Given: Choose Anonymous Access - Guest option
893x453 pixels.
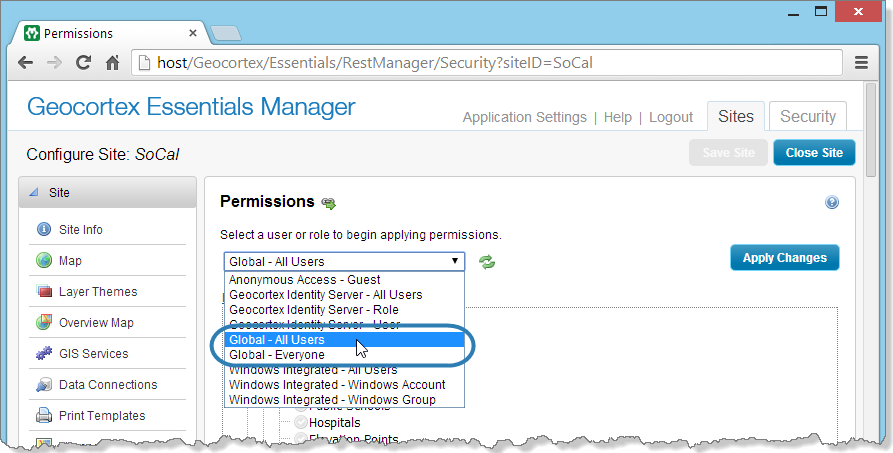Looking at the screenshot, I should (344, 280).
